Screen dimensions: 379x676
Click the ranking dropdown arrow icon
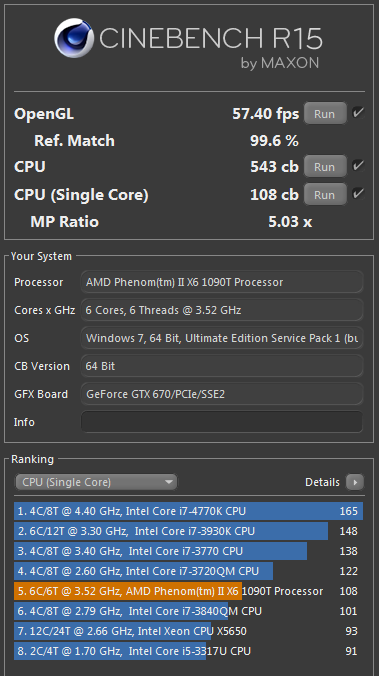pos(169,482)
